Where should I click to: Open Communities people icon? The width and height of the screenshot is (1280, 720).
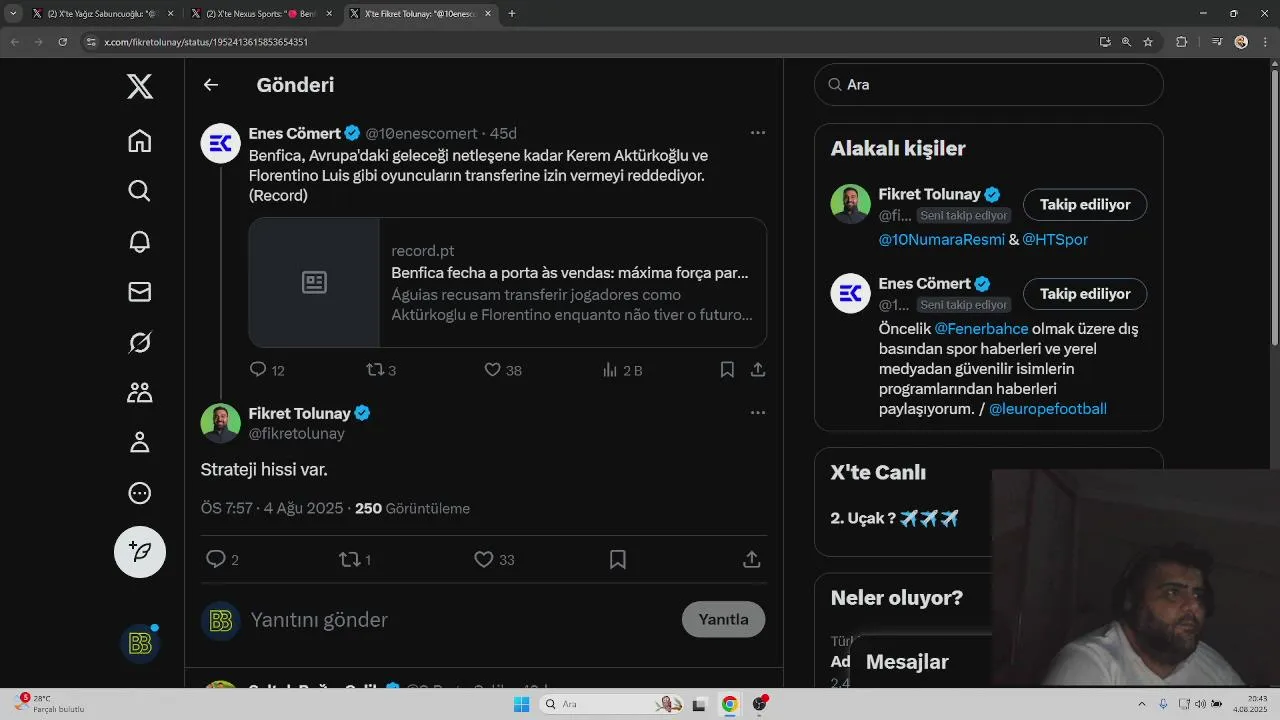pyautogui.click(x=140, y=392)
